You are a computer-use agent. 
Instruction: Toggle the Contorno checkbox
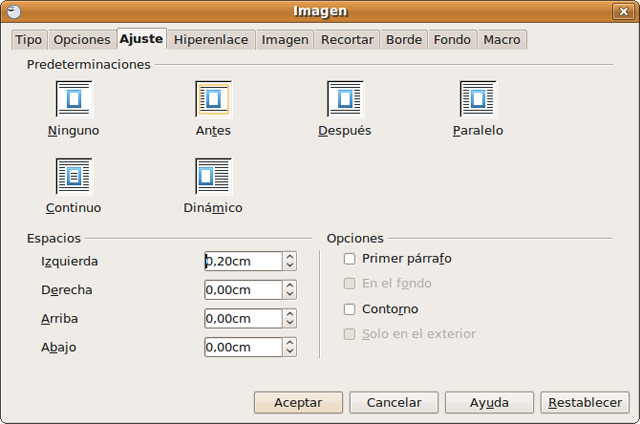pos(350,309)
